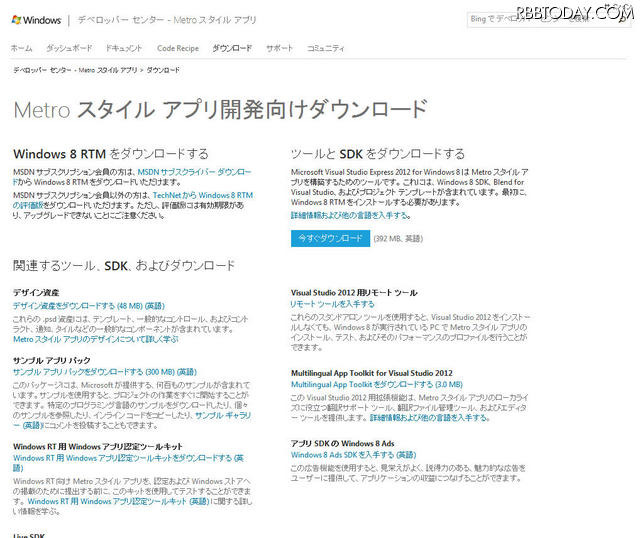Open Metro スタイル アプリのデザイン learn more link
This screenshot has height=538, width=640.
coord(96,339)
